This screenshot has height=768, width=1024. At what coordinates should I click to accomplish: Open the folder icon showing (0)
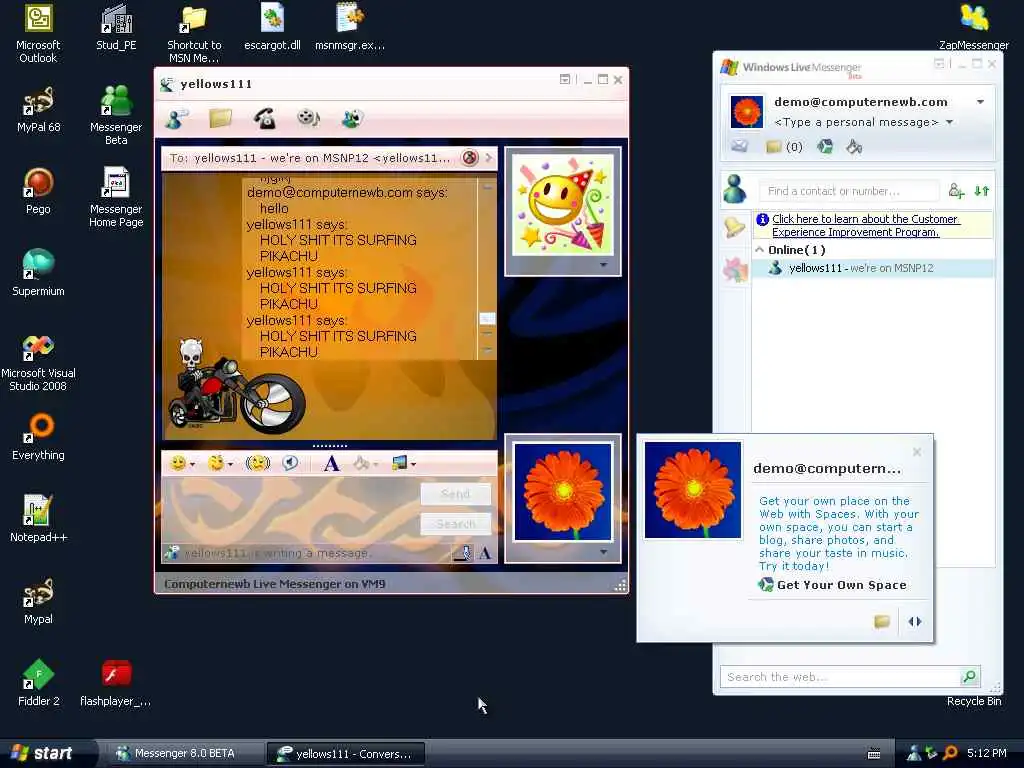click(x=784, y=146)
